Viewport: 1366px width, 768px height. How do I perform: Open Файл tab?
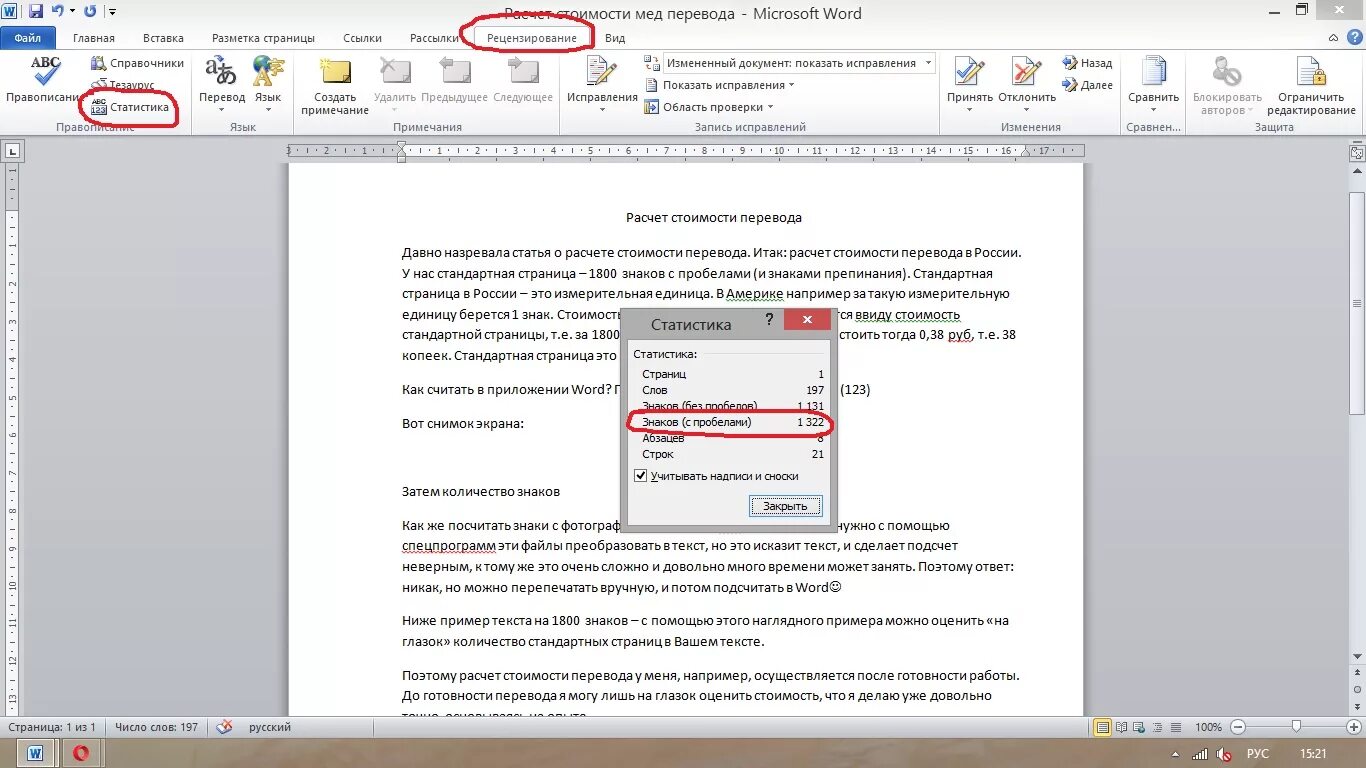click(x=27, y=38)
